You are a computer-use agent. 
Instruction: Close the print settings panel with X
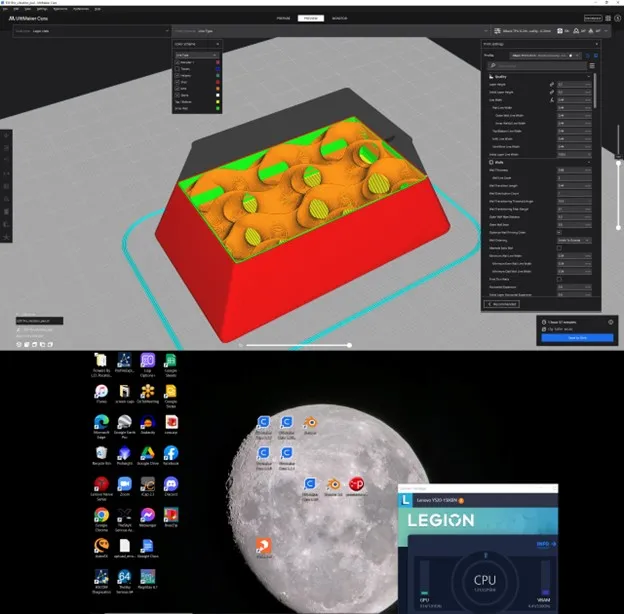[x=596, y=44]
